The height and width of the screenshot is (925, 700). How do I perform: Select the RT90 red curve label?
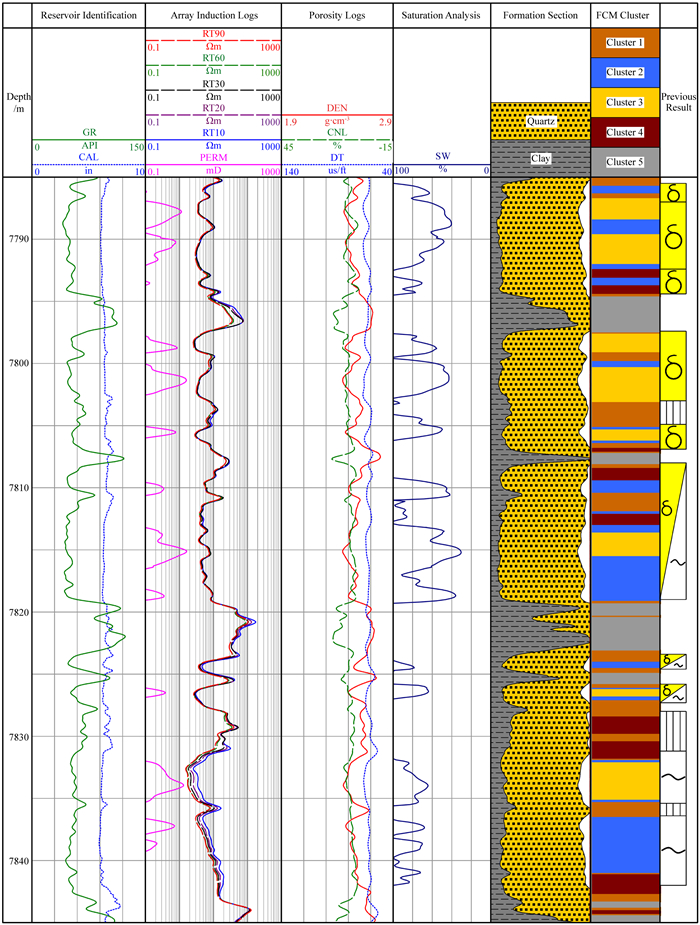tap(213, 34)
